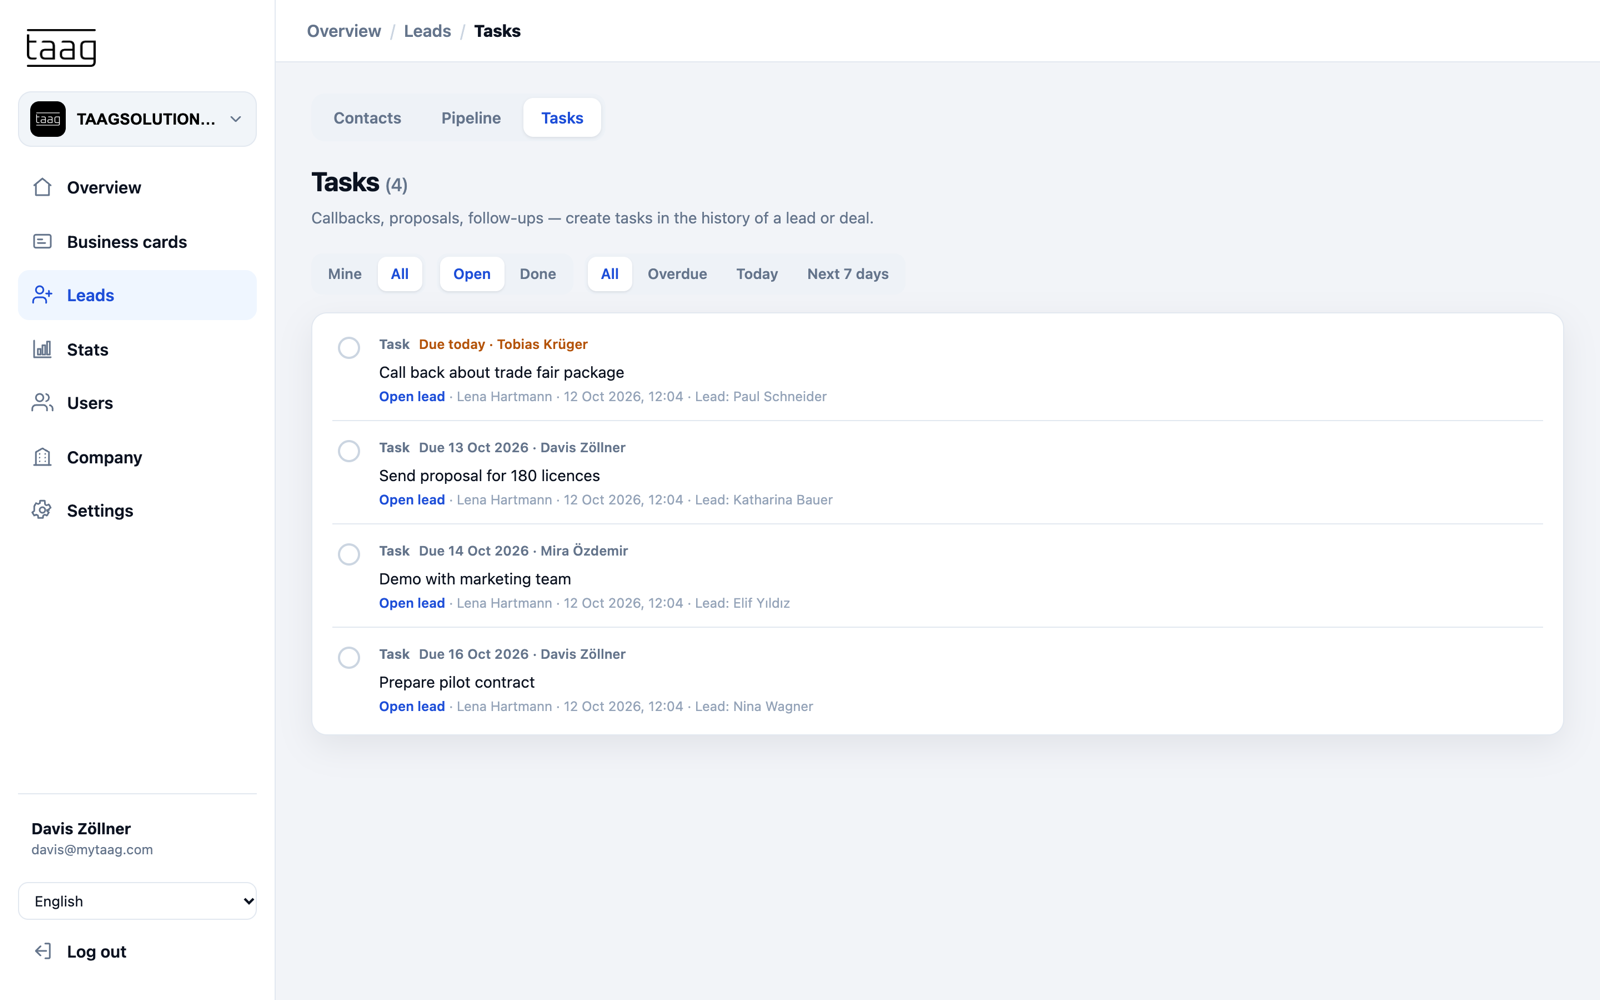The width and height of the screenshot is (1600, 1000).
Task: Click the Leads person-plus icon
Action: tap(42, 295)
